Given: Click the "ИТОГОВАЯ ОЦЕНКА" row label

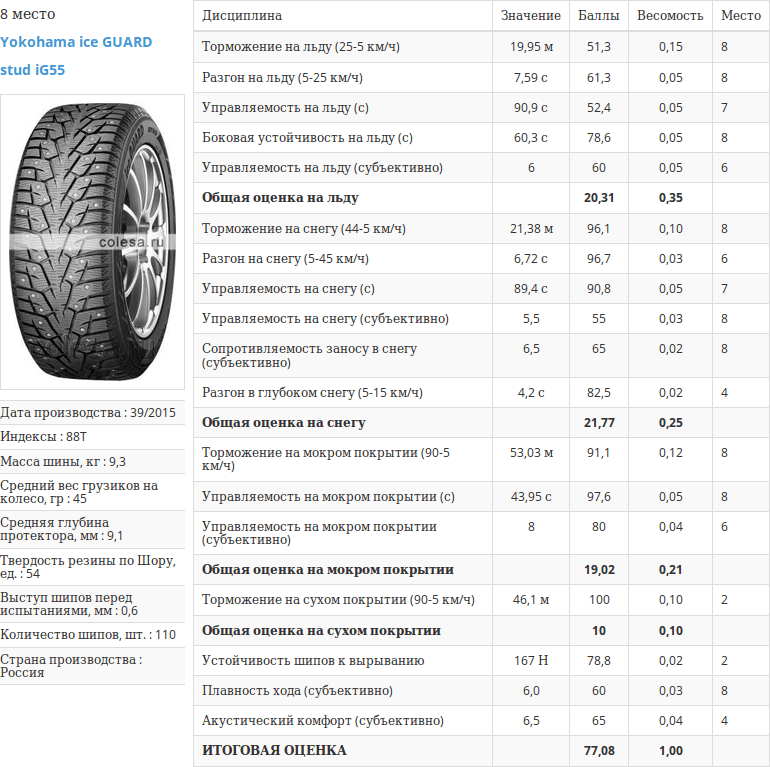Looking at the screenshot, I should click(x=274, y=750).
